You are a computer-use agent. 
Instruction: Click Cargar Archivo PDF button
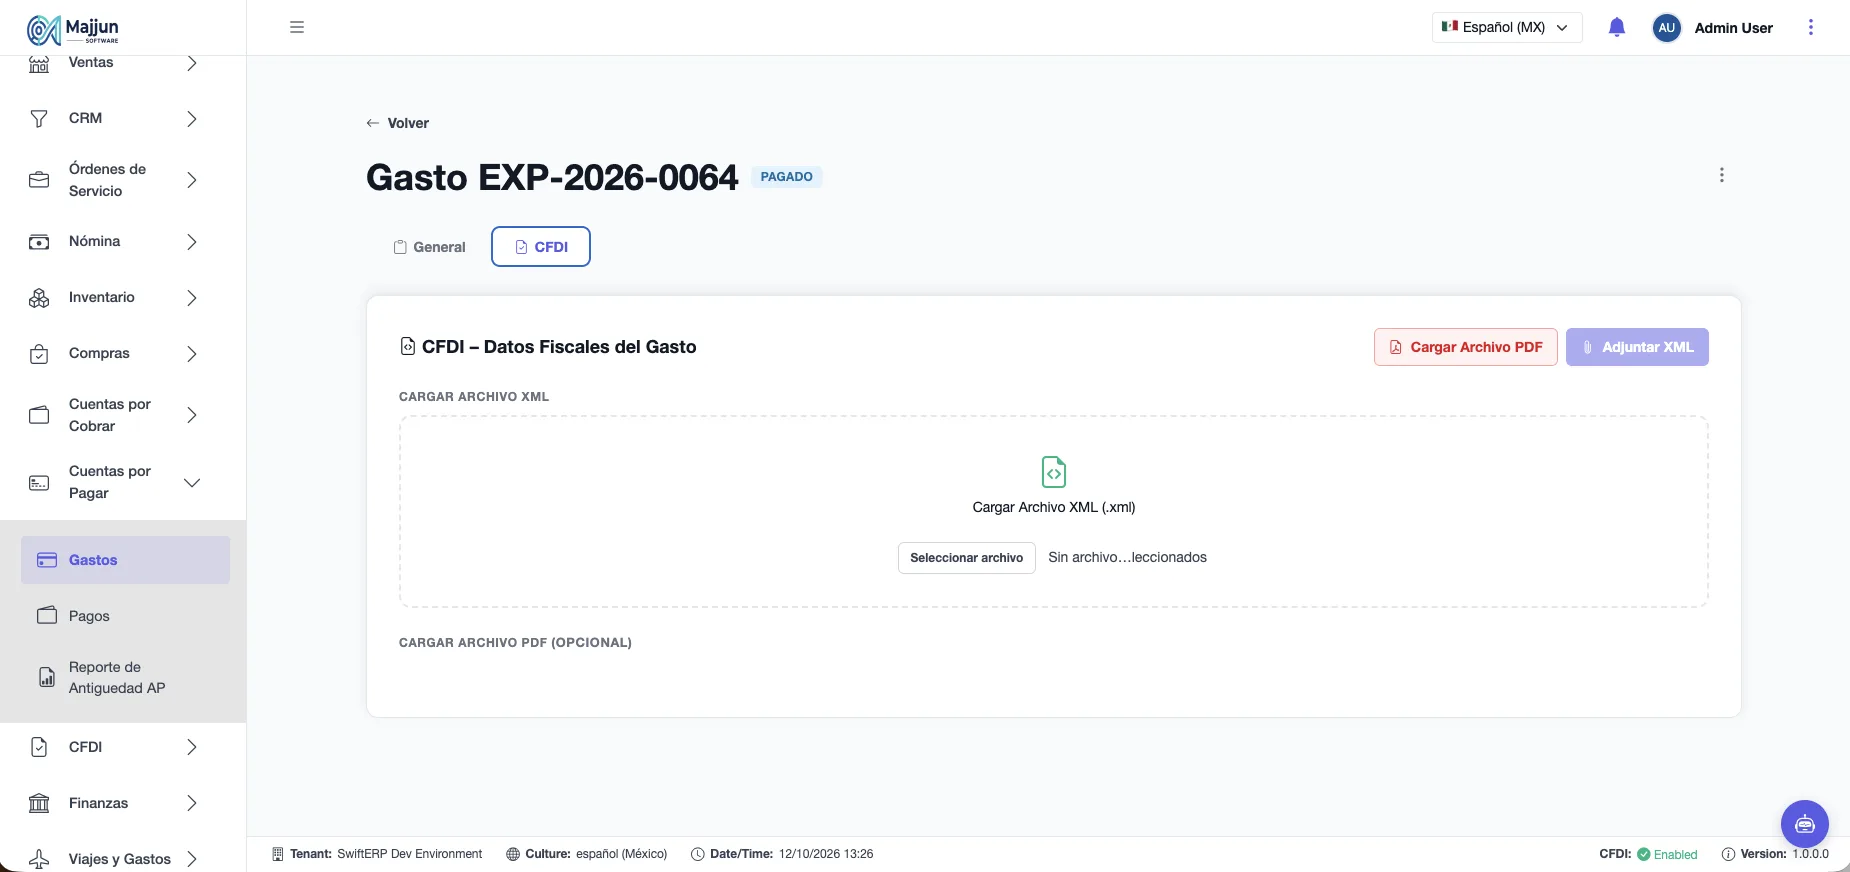click(x=1466, y=347)
